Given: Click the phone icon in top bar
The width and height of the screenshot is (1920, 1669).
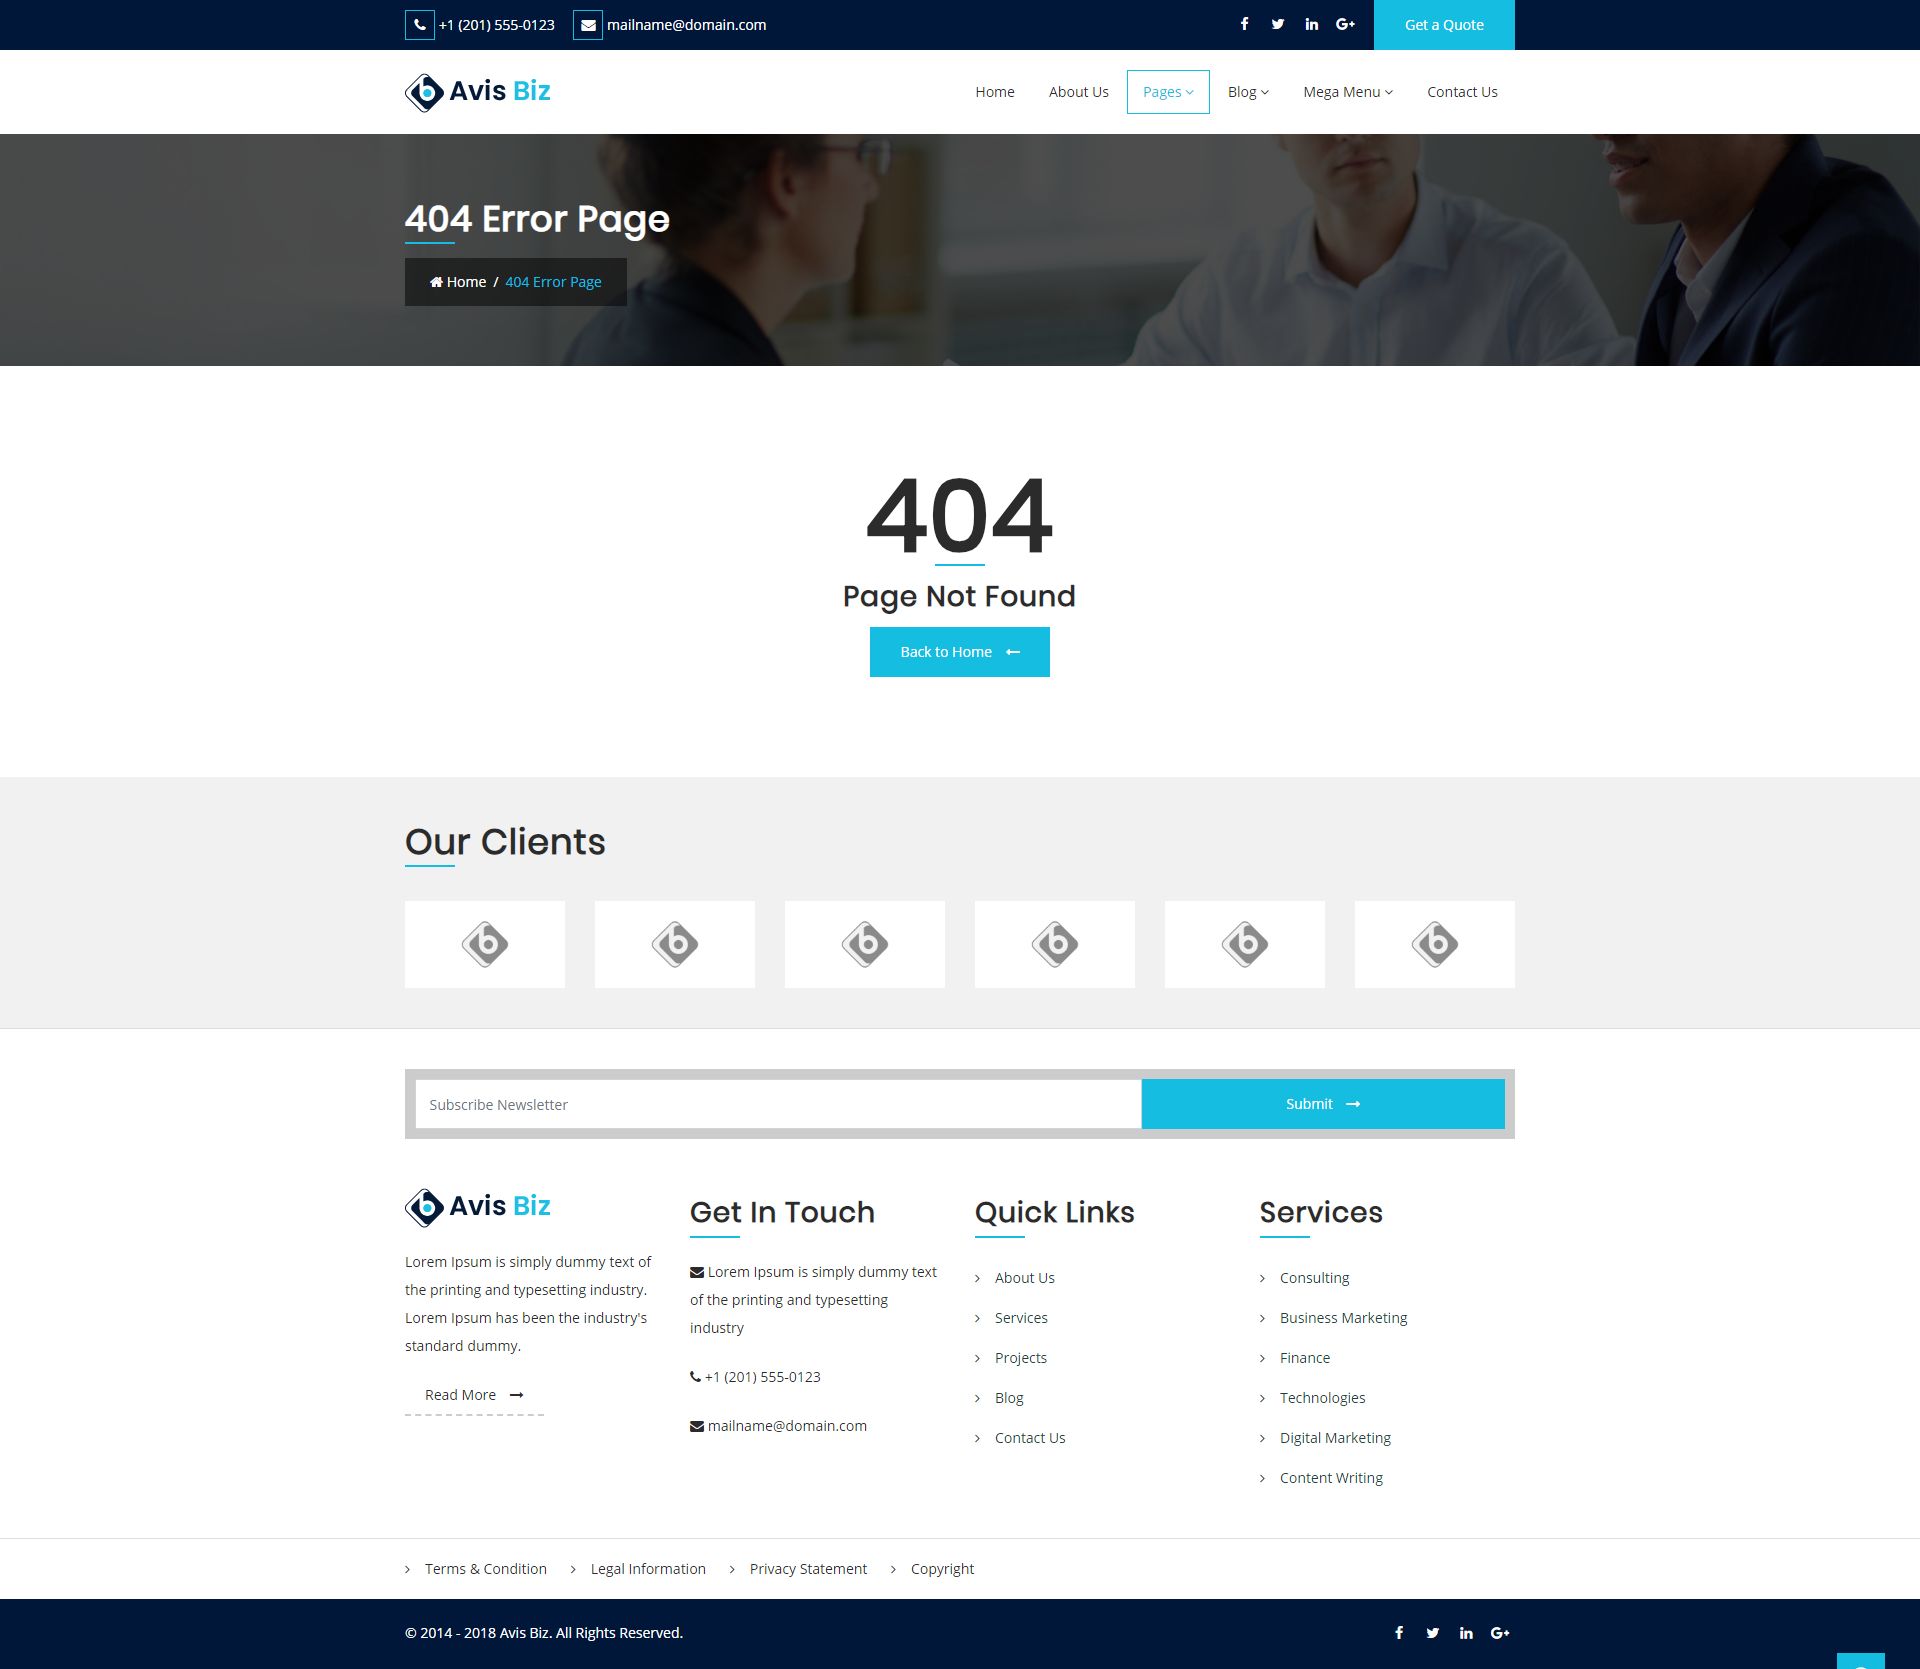Looking at the screenshot, I should [419, 25].
